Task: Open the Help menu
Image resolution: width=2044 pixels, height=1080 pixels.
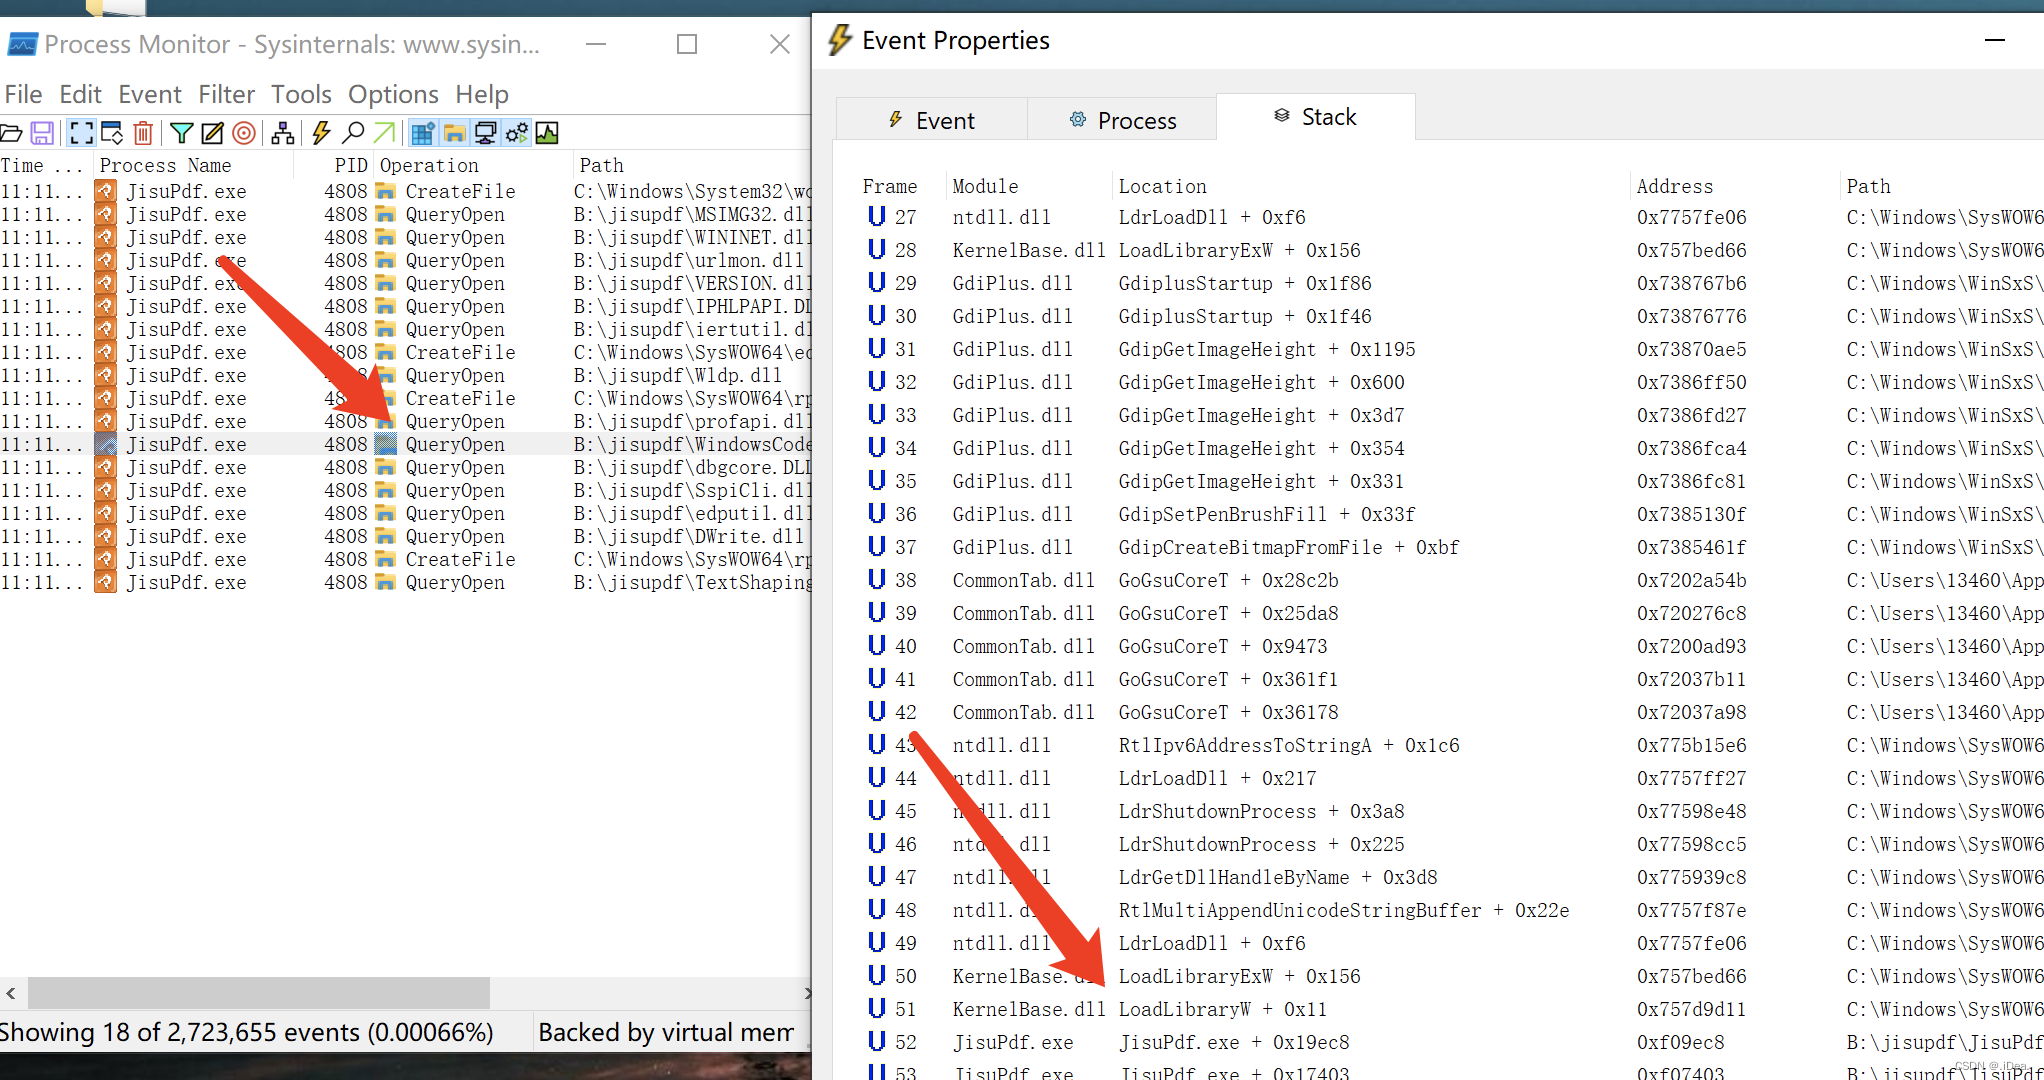Action: click(x=482, y=94)
